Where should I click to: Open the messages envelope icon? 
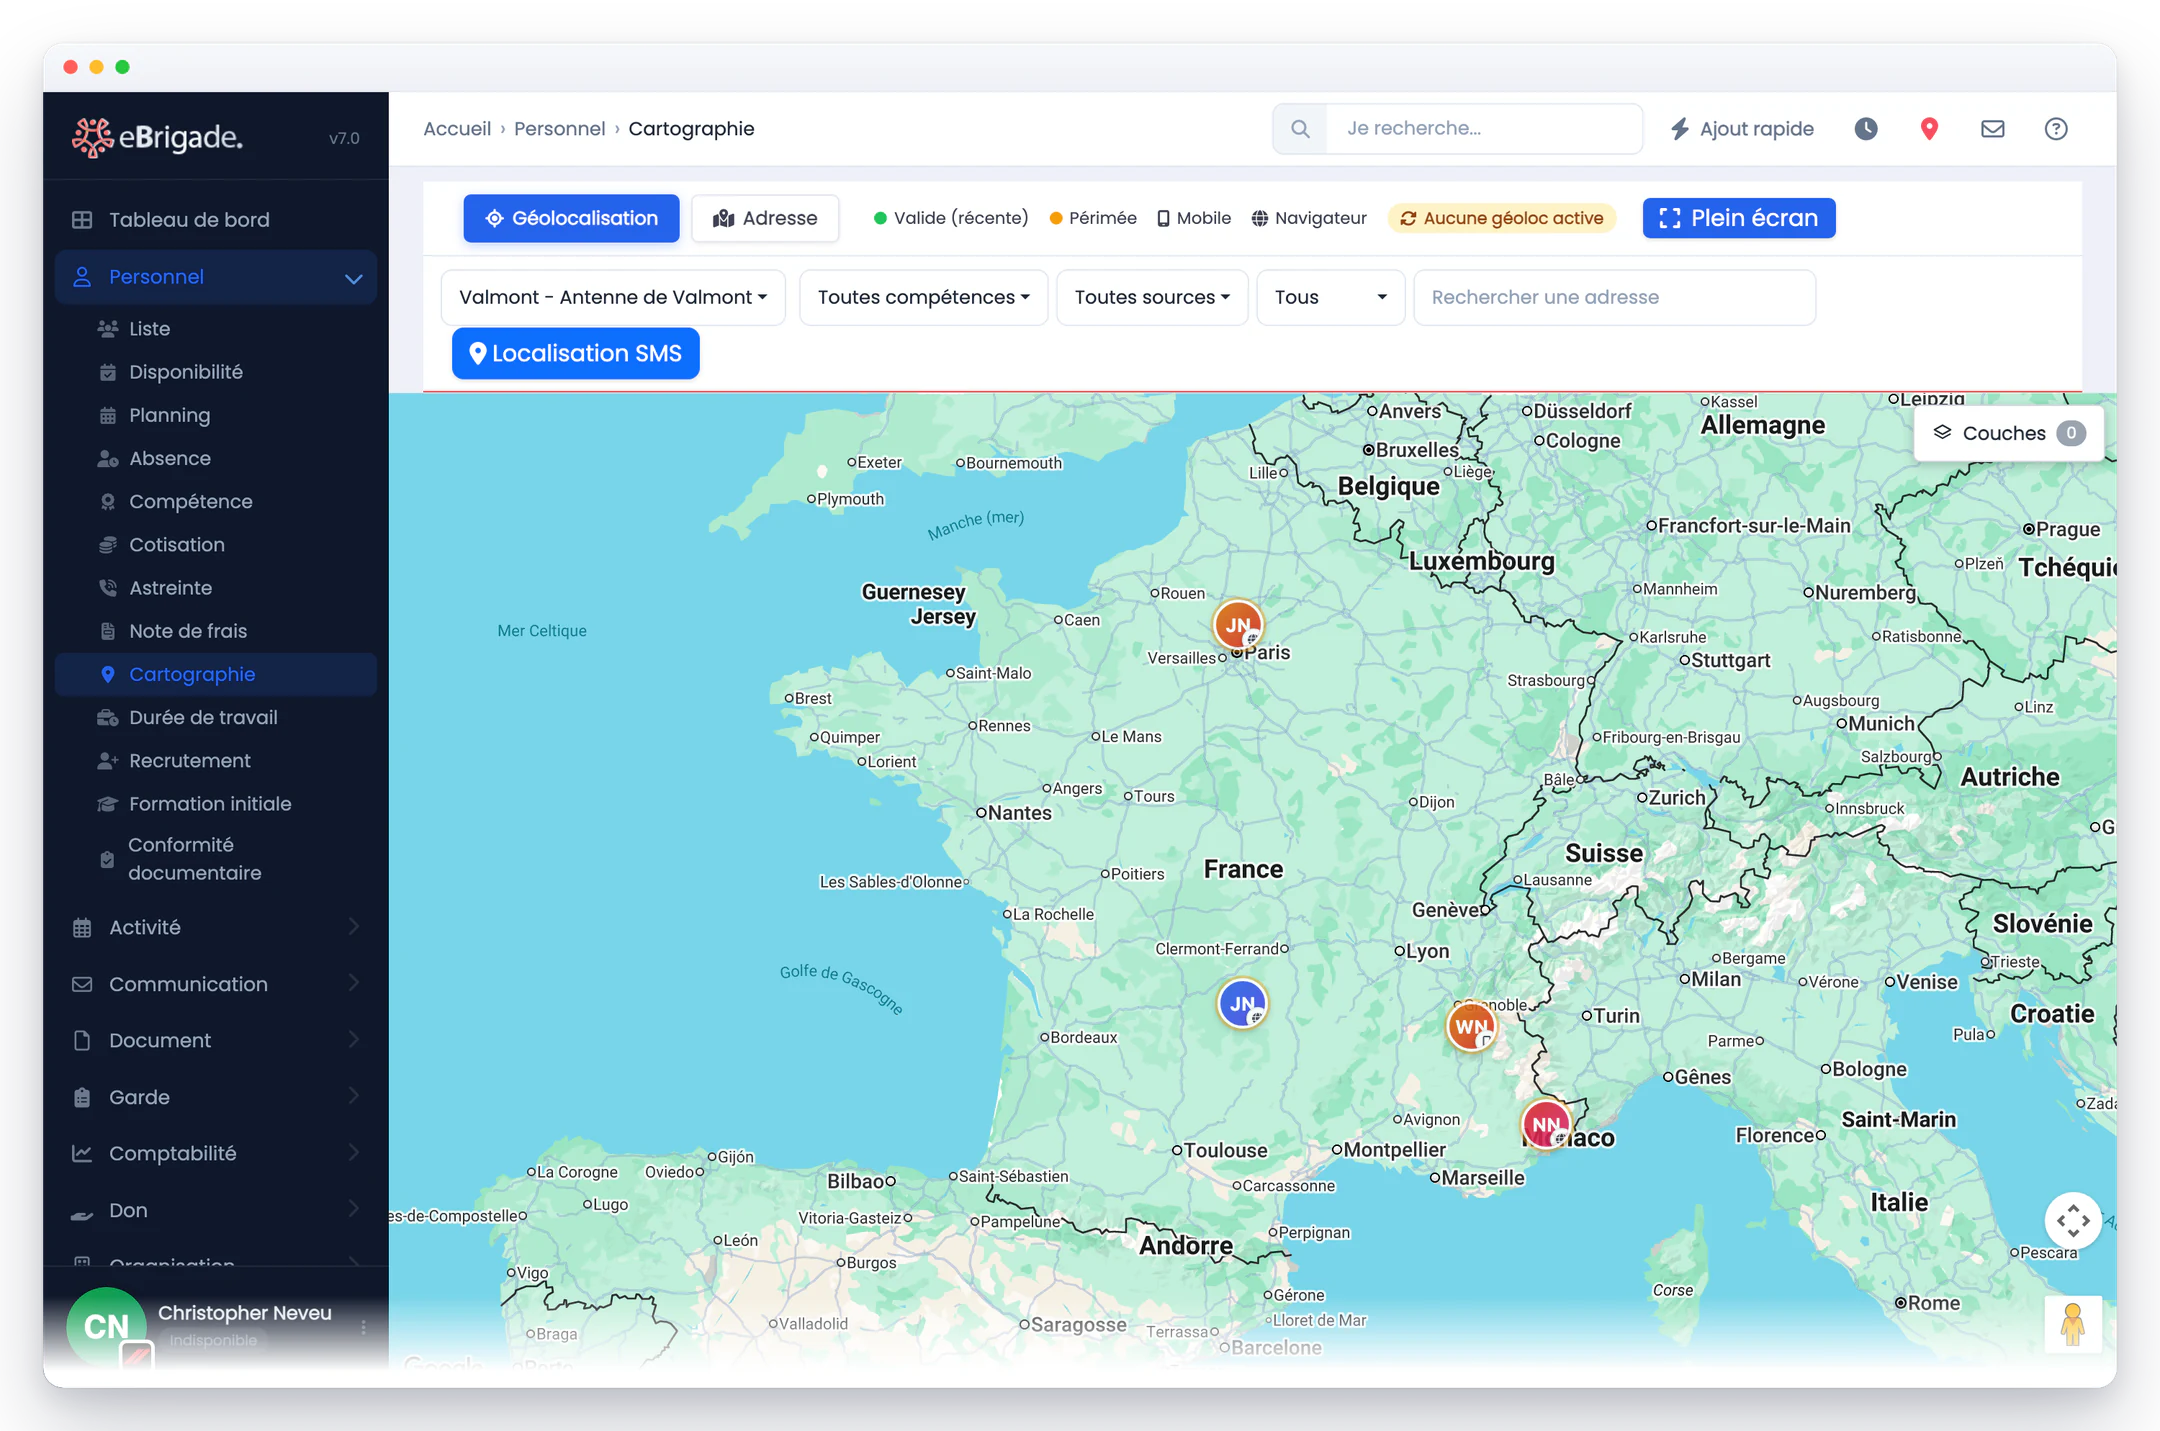point(1993,129)
